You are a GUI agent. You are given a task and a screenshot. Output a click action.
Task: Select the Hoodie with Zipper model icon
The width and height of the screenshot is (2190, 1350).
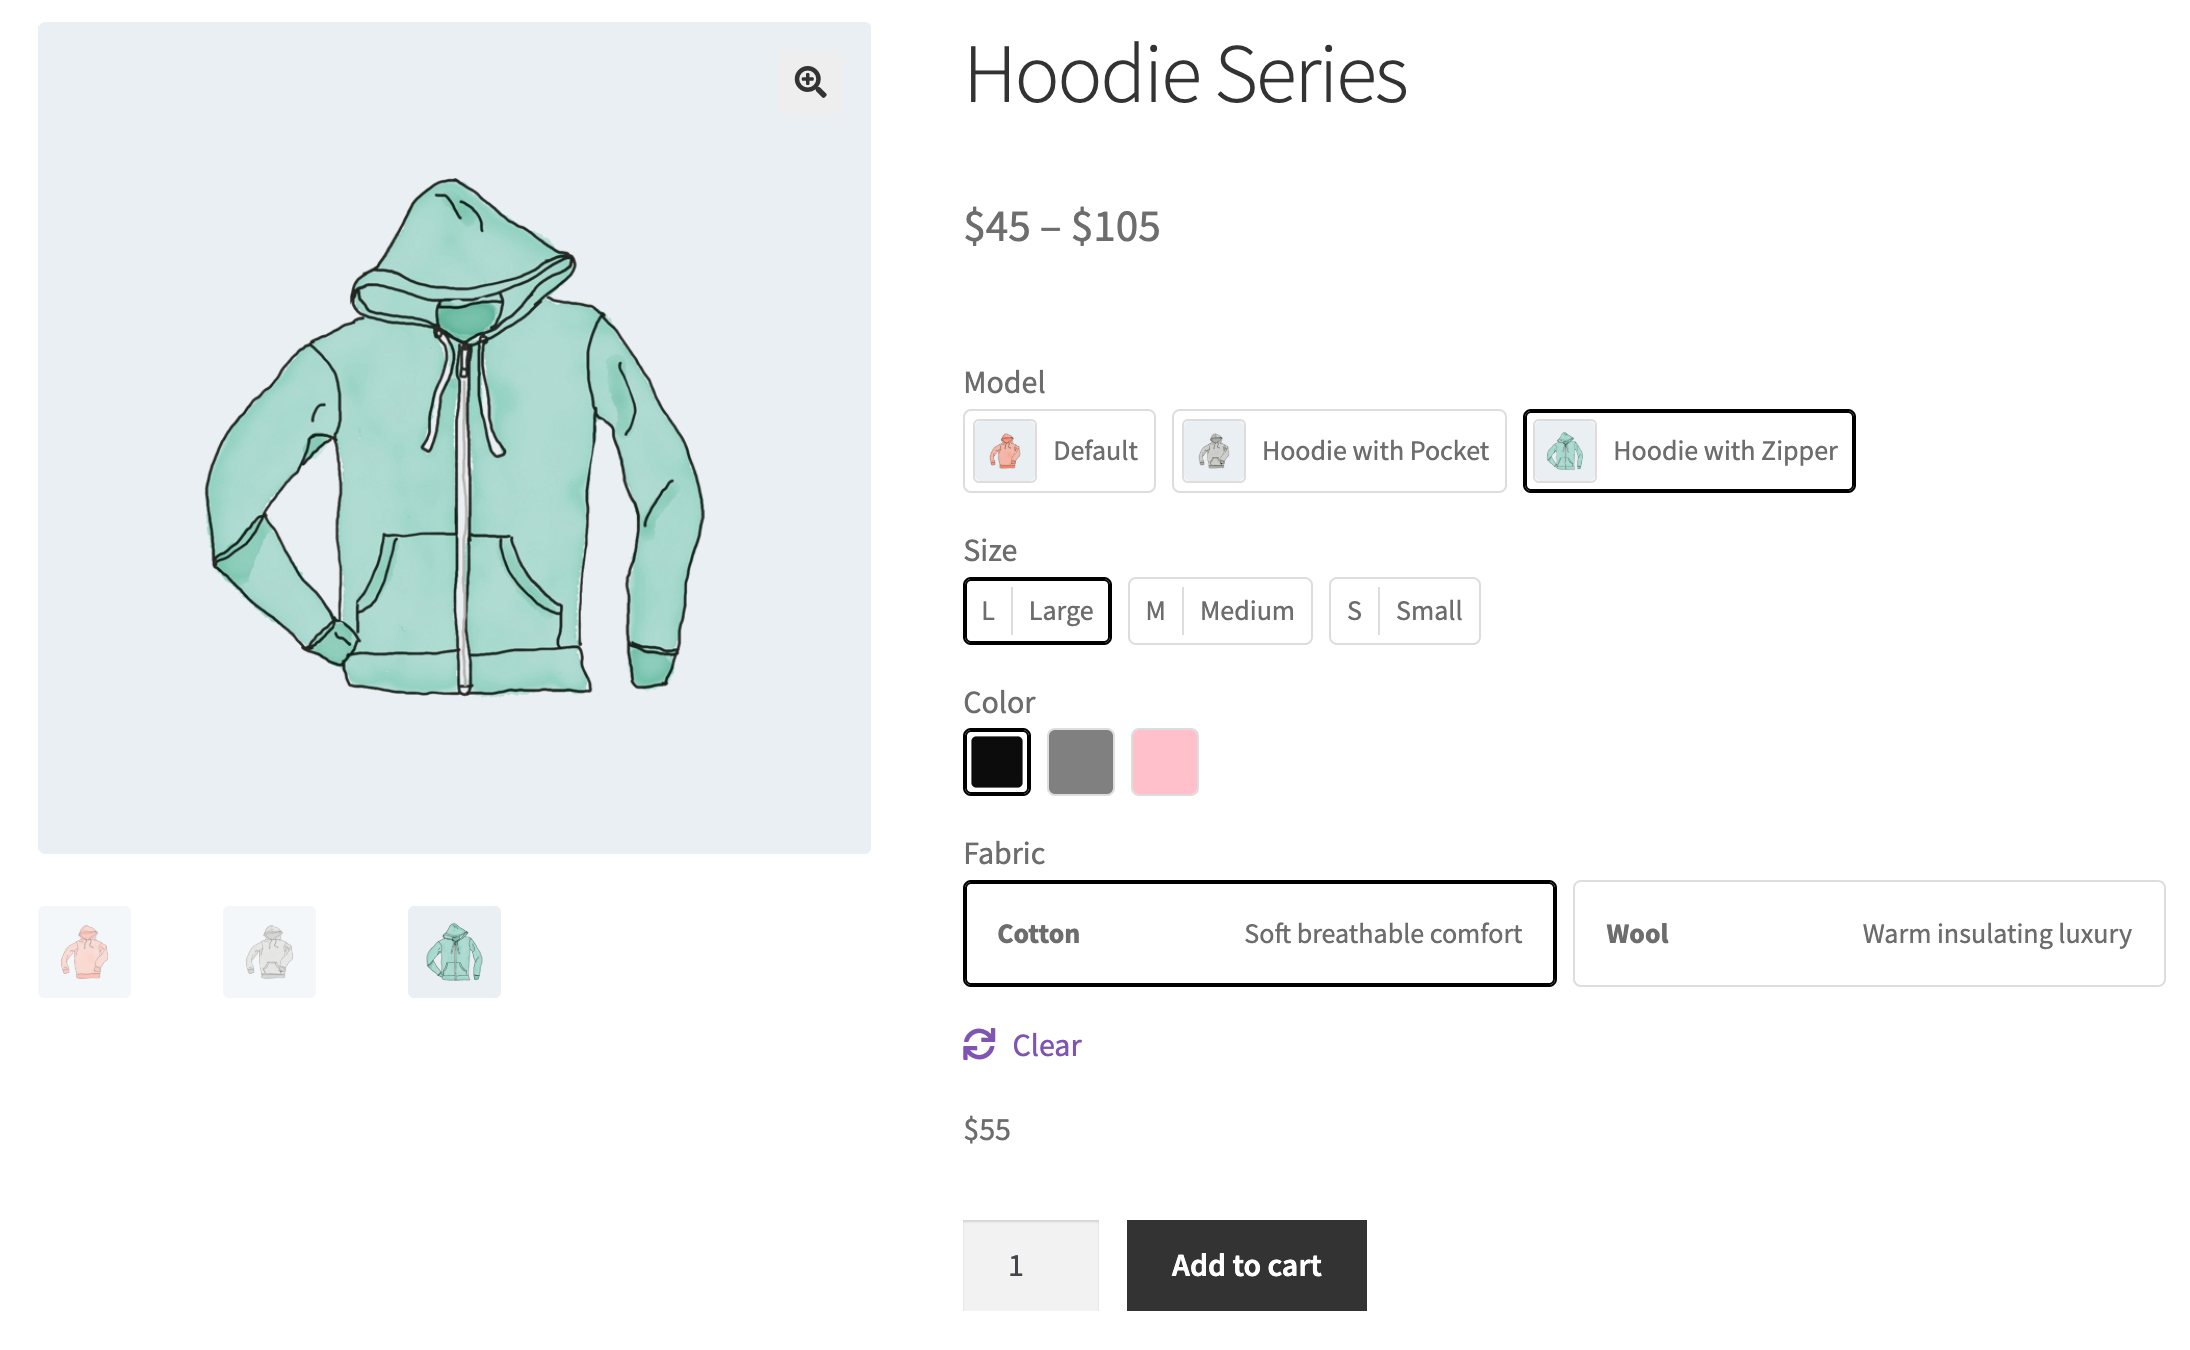(x=1563, y=451)
